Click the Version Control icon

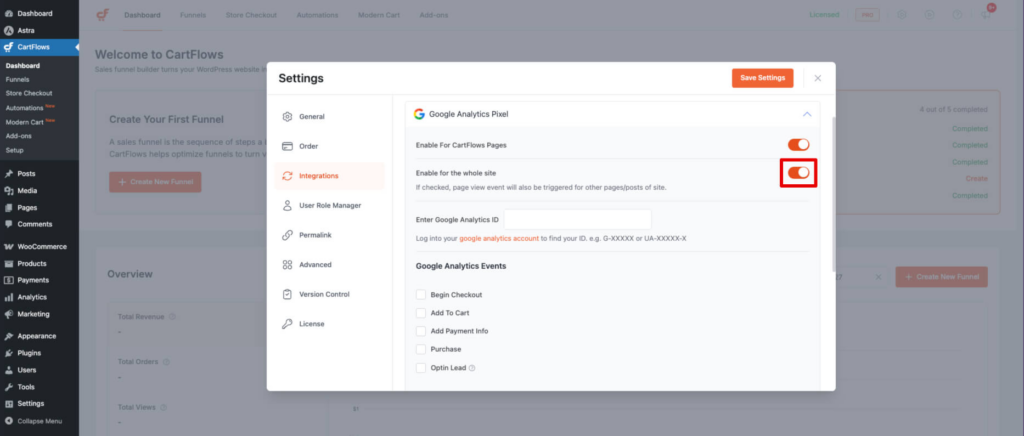[x=288, y=294]
